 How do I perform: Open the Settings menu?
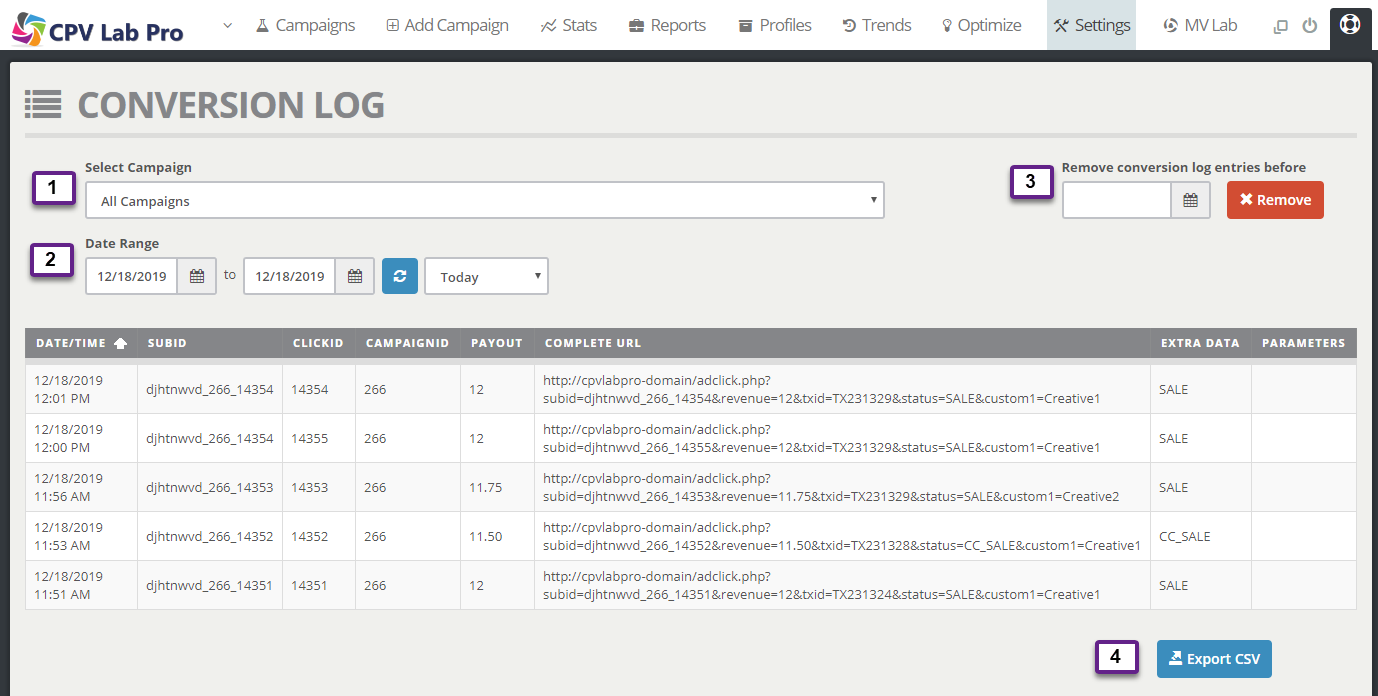[x=1091, y=26]
